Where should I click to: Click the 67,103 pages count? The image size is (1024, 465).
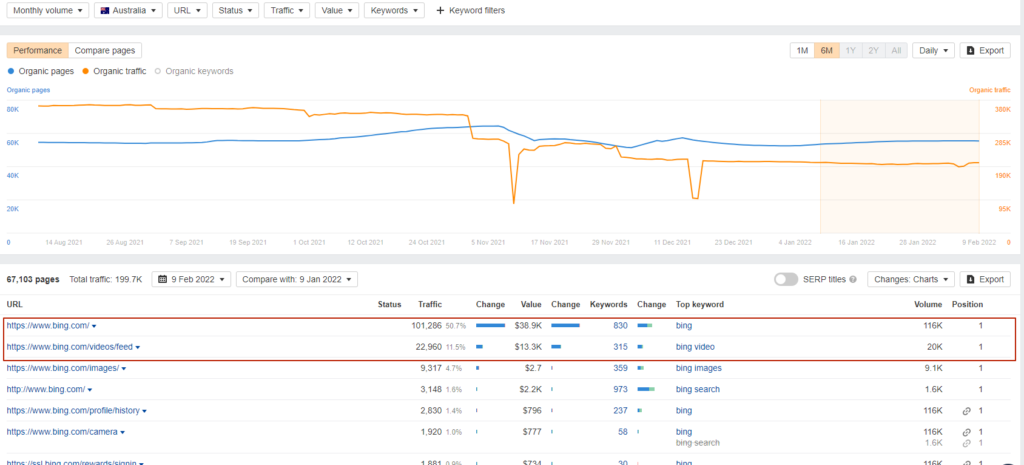coord(33,279)
